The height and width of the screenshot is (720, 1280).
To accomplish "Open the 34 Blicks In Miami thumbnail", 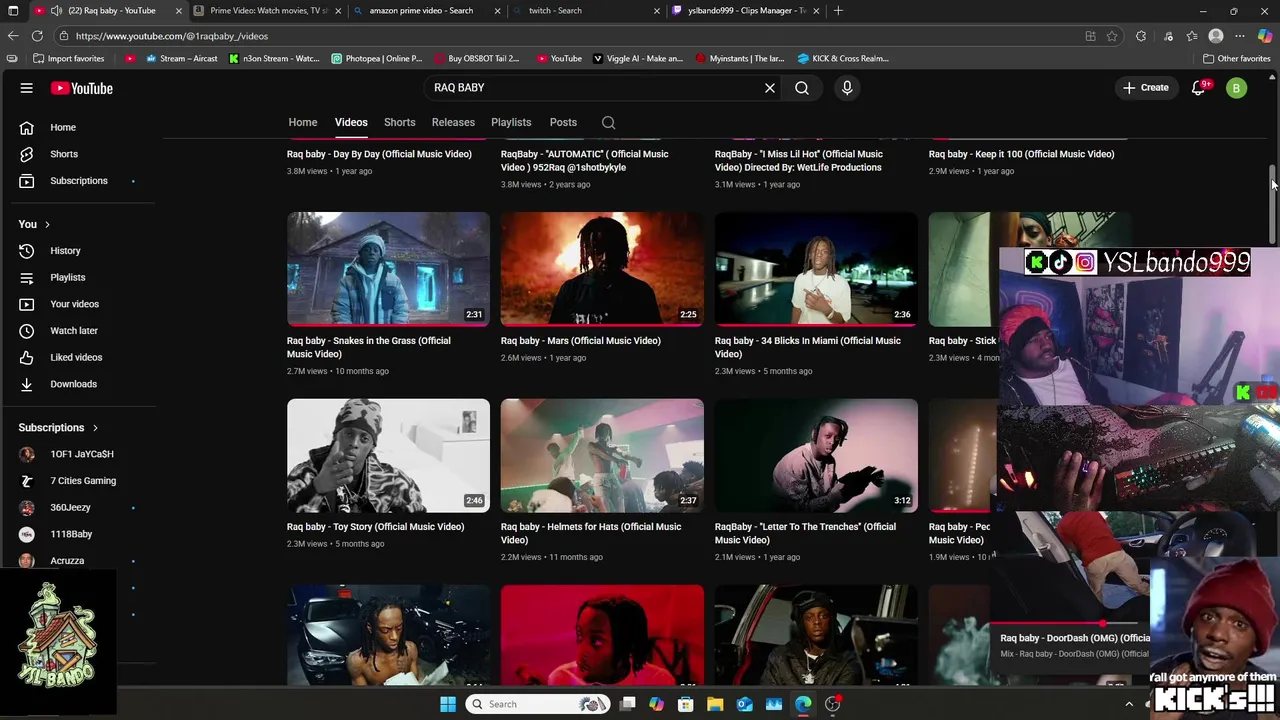I will coord(816,269).
